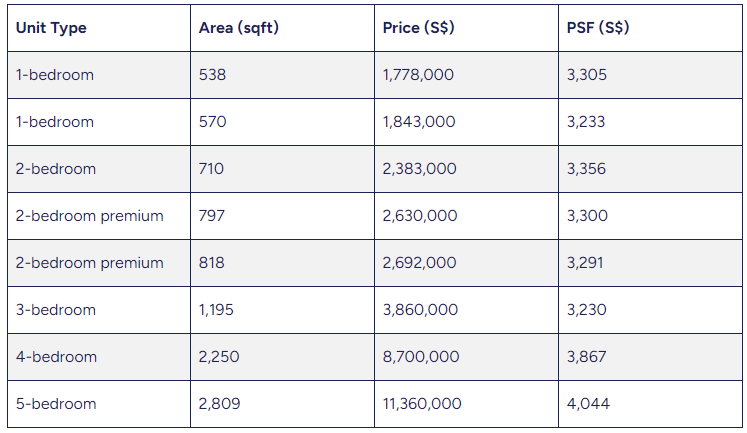Click the Price (S$) column header
Image resolution: width=747 pixels, height=433 pixels.
coord(418,28)
